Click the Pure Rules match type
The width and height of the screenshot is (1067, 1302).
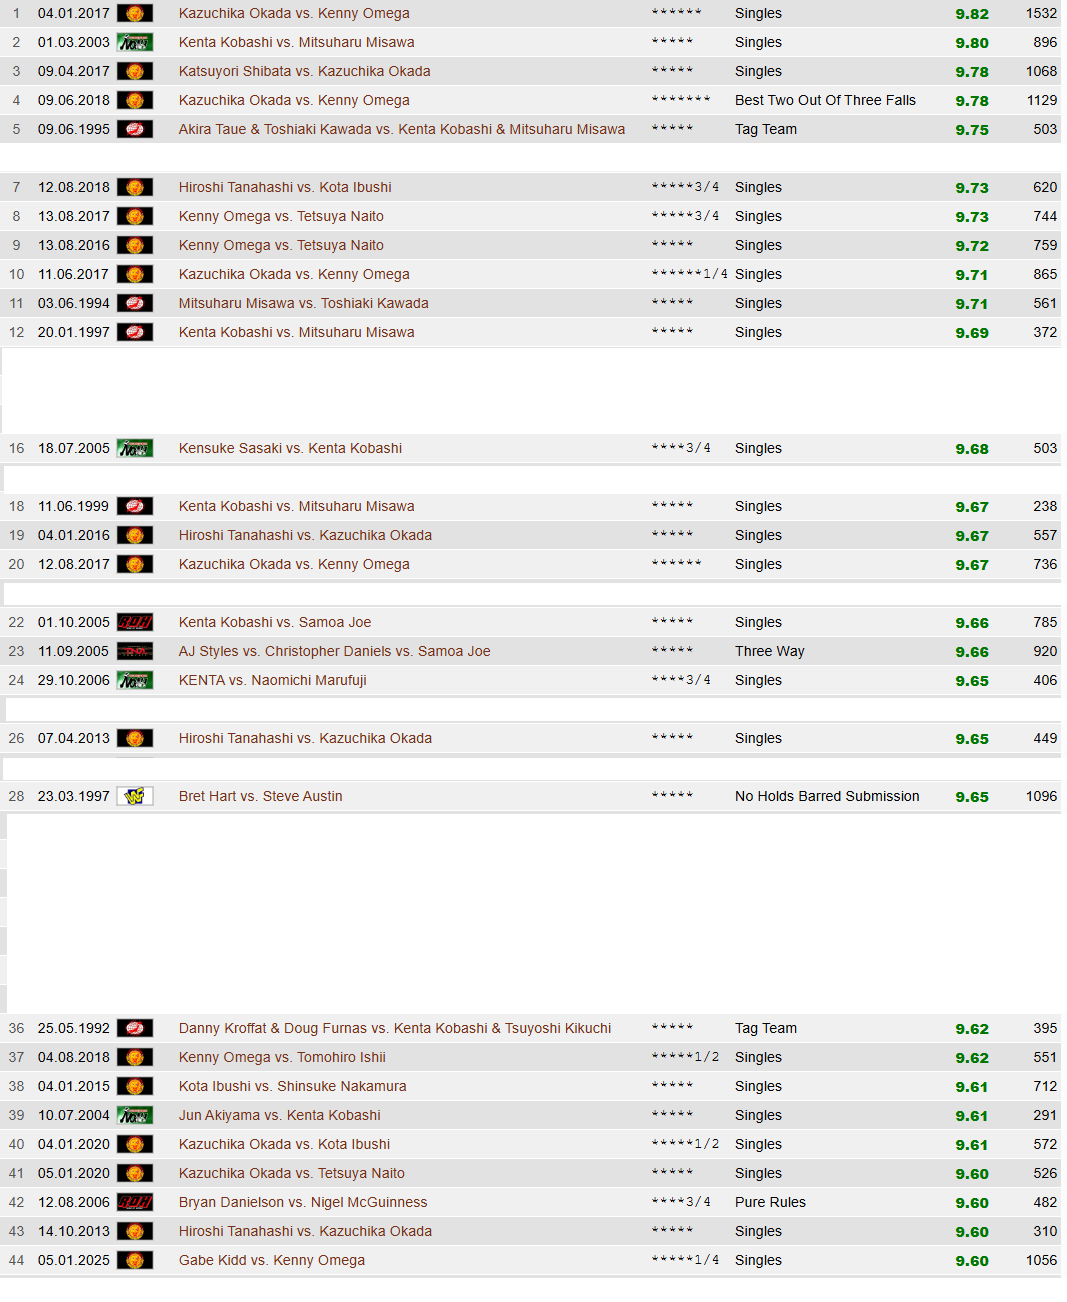coord(770,1202)
